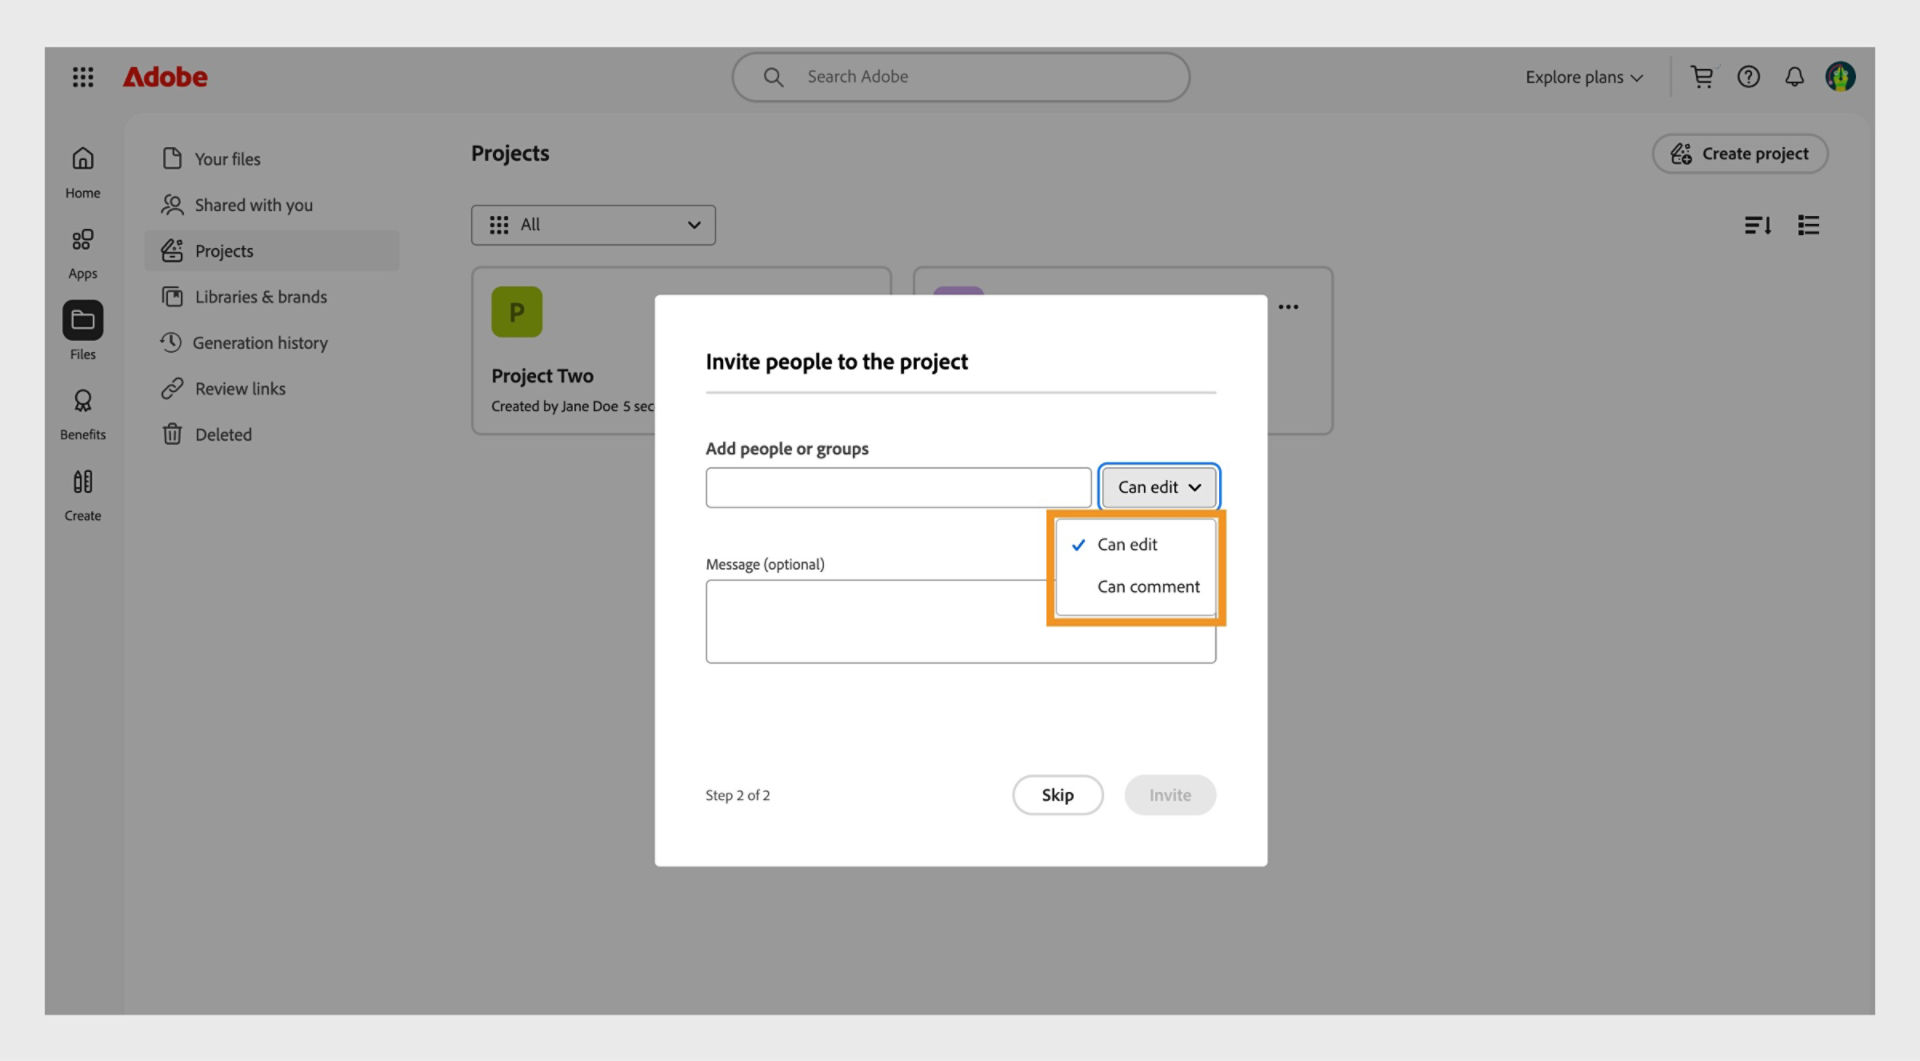1920x1061 pixels.
Task: Click the Create project button
Action: pyautogui.click(x=1740, y=153)
